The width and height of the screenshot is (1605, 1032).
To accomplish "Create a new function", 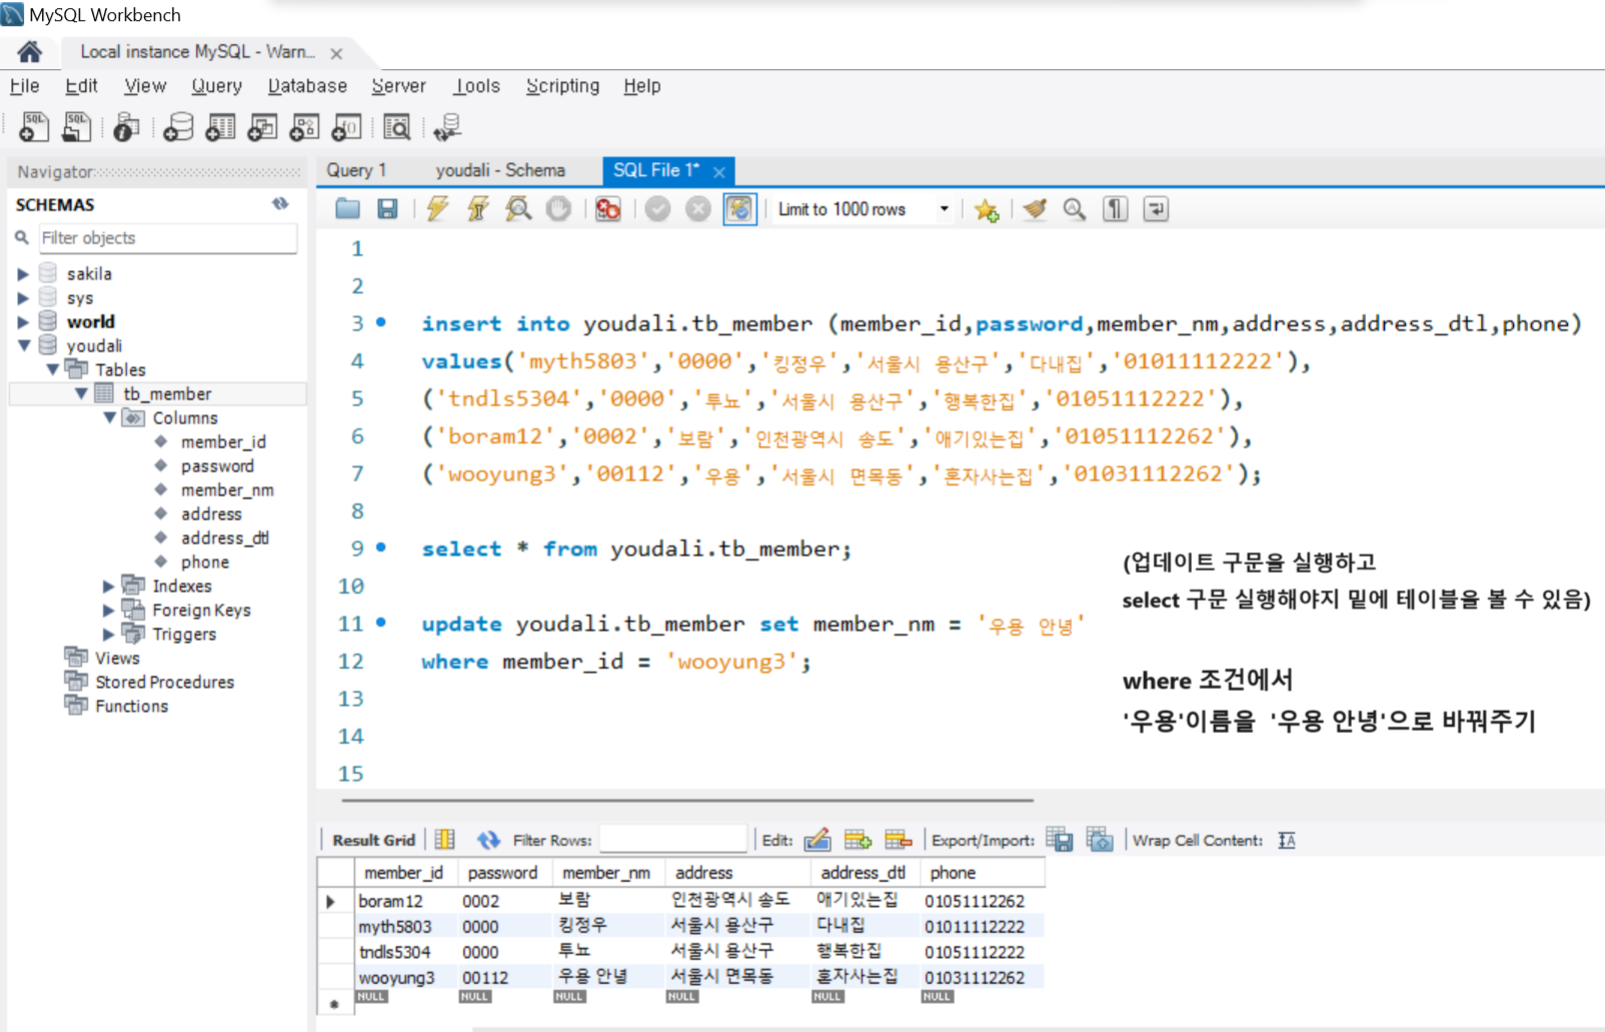I will click(346, 127).
